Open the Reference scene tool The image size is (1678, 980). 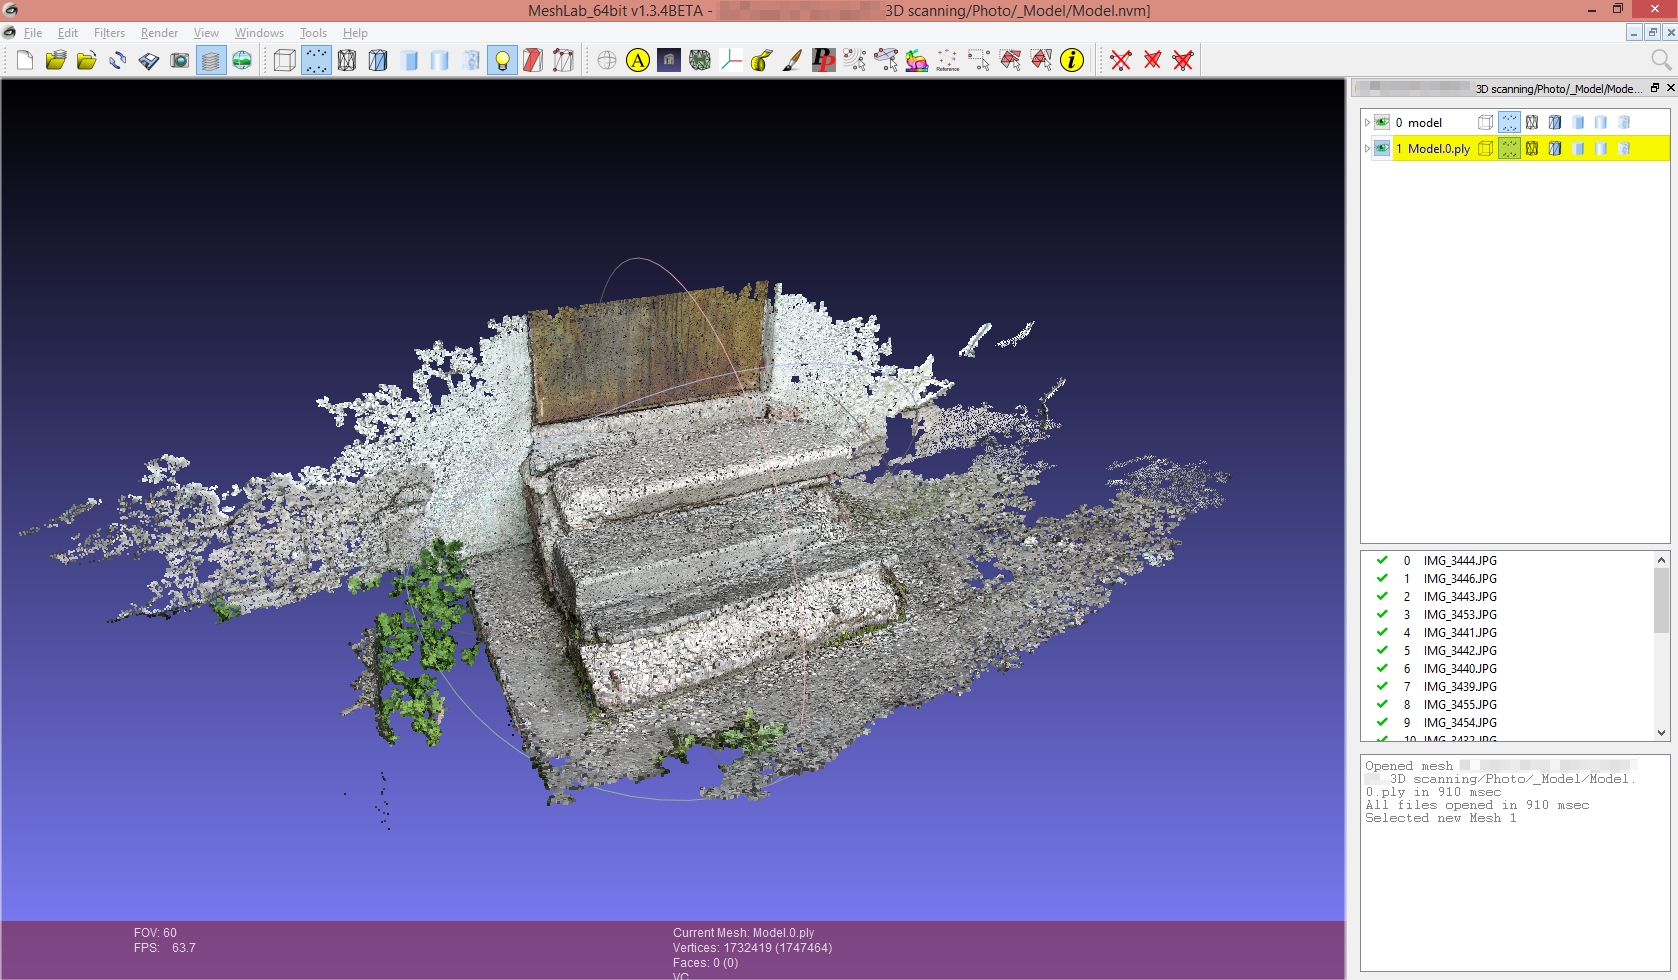[948, 61]
